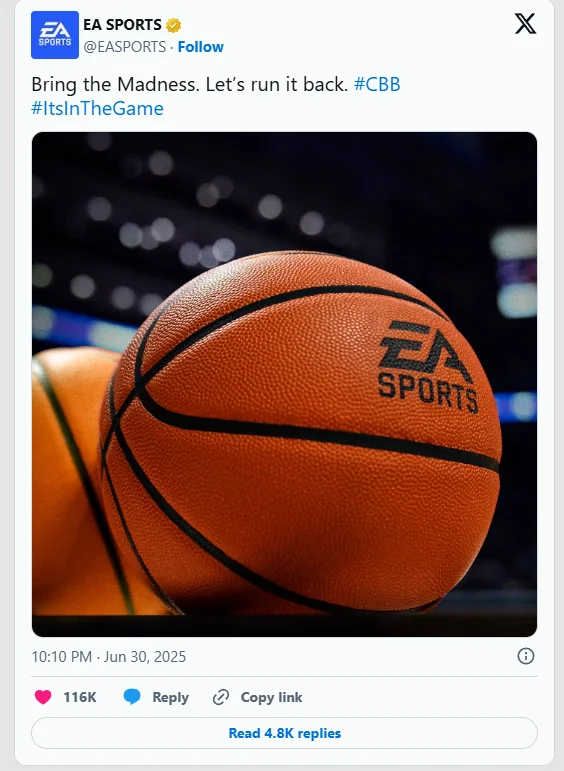Viewport: 564px width, 771px height.
Task: Open the tweet info icon
Action: [526, 656]
